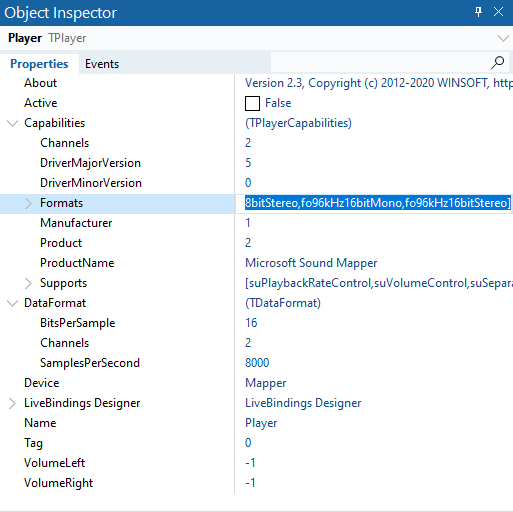Close the Object Inspector panel

(x=498, y=12)
